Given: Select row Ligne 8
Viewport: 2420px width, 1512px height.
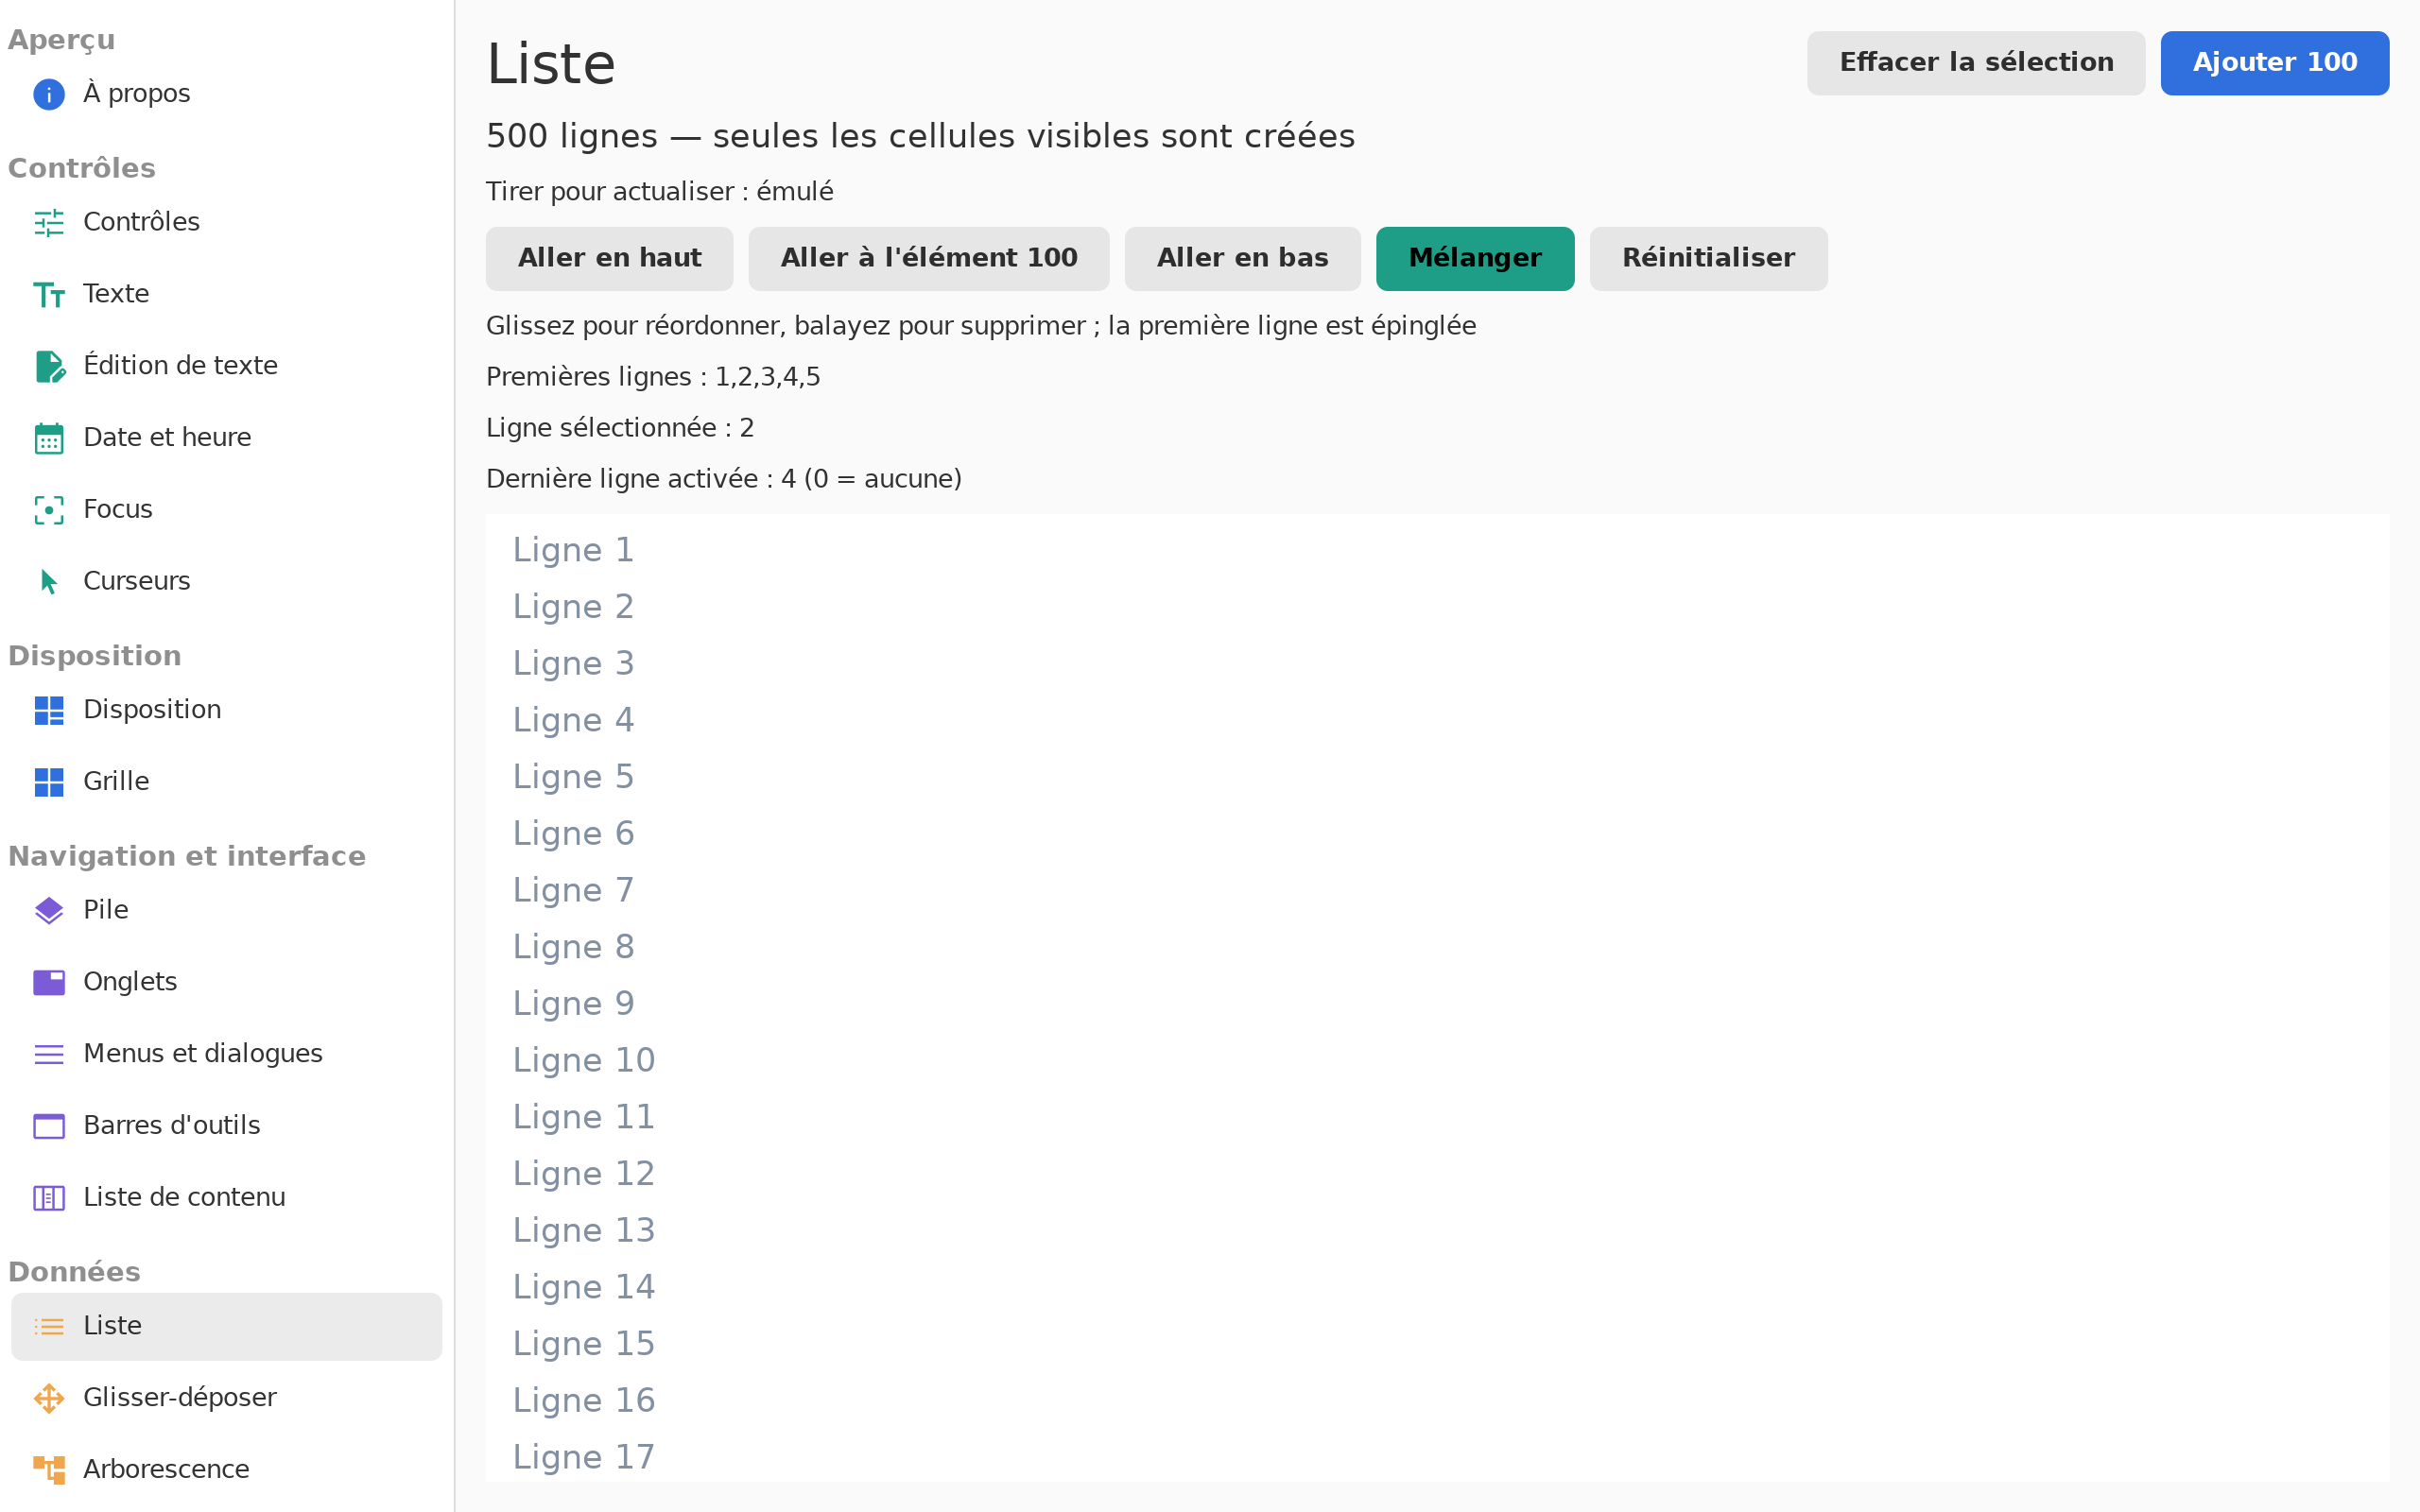Looking at the screenshot, I should click(1437, 947).
